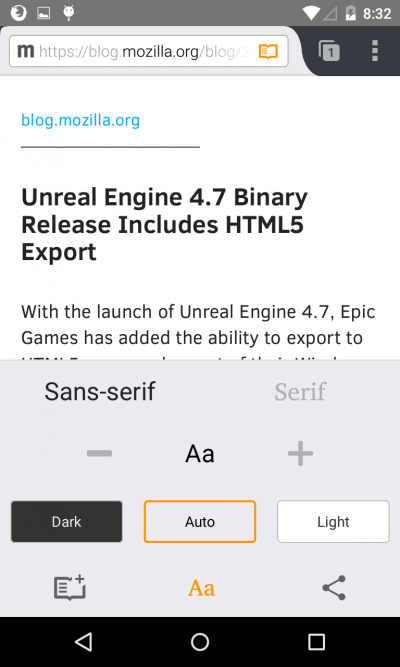This screenshot has width=400, height=667.
Task: Switch font to Sans-serif
Action: click(100, 391)
